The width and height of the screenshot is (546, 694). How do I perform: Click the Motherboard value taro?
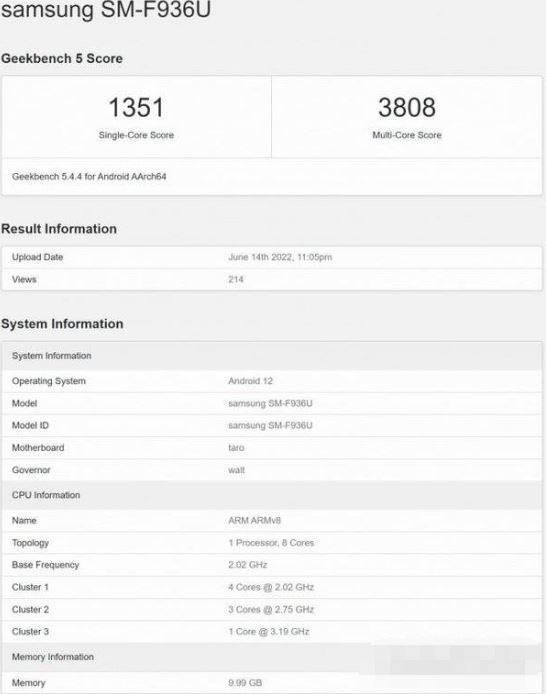[x=236, y=448]
